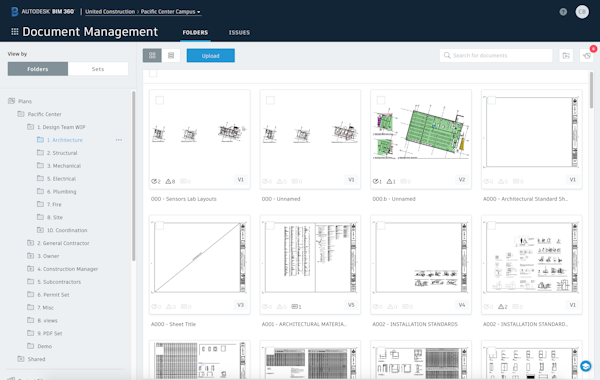Expand the 10. Coordination folder
This screenshot has width=600, height=380.
pyautogui.click(x=40, y=230)
